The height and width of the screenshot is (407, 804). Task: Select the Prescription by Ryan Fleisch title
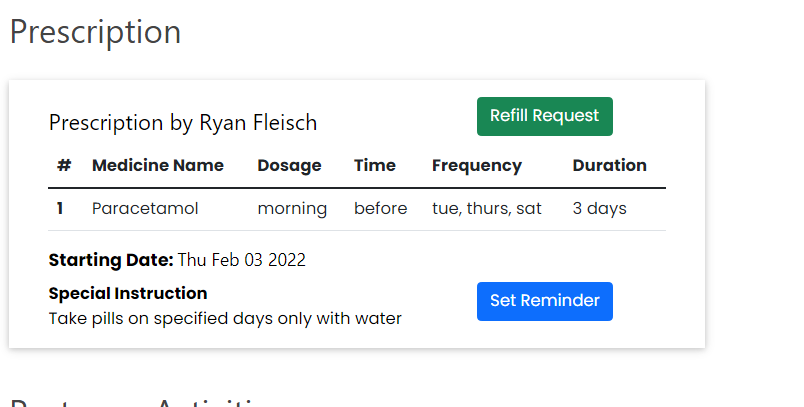click(182, 123)
